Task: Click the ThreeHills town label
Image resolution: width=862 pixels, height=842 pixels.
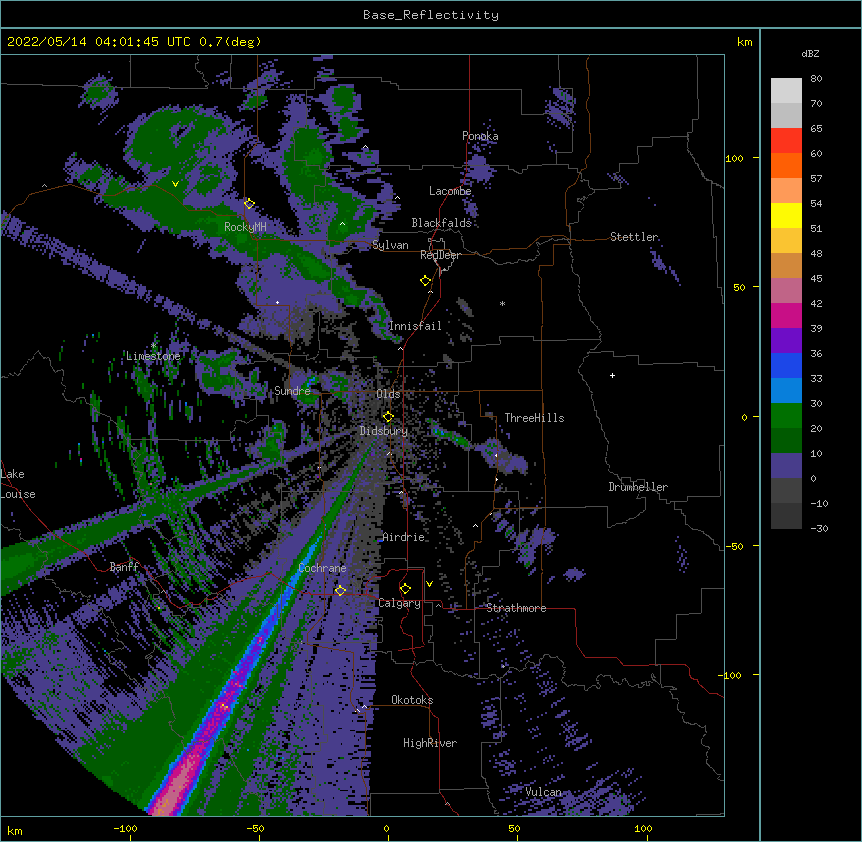Action: click(534, 418)
